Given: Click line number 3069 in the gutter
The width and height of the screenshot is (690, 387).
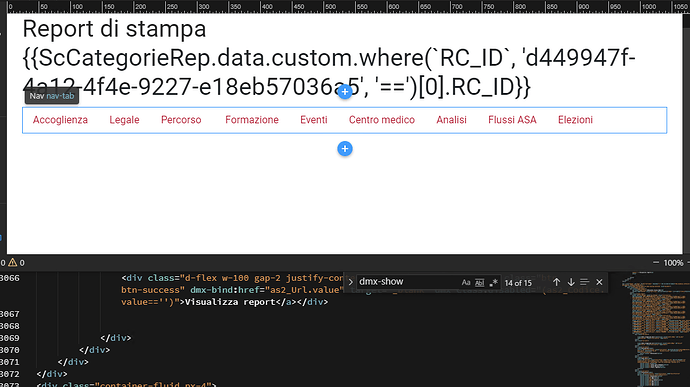Looking at the screenshot, I should [x=10, y=338].
